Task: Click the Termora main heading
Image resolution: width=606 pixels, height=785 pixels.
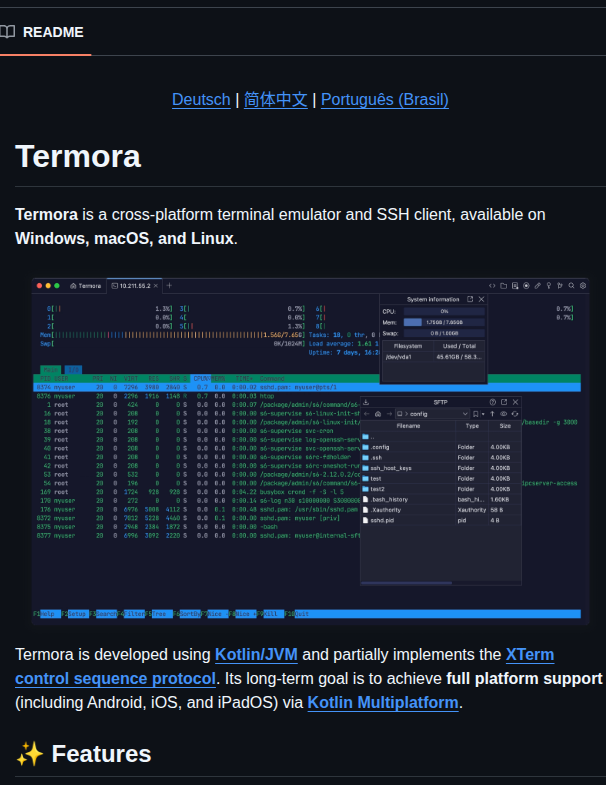Action: point(78,156)
